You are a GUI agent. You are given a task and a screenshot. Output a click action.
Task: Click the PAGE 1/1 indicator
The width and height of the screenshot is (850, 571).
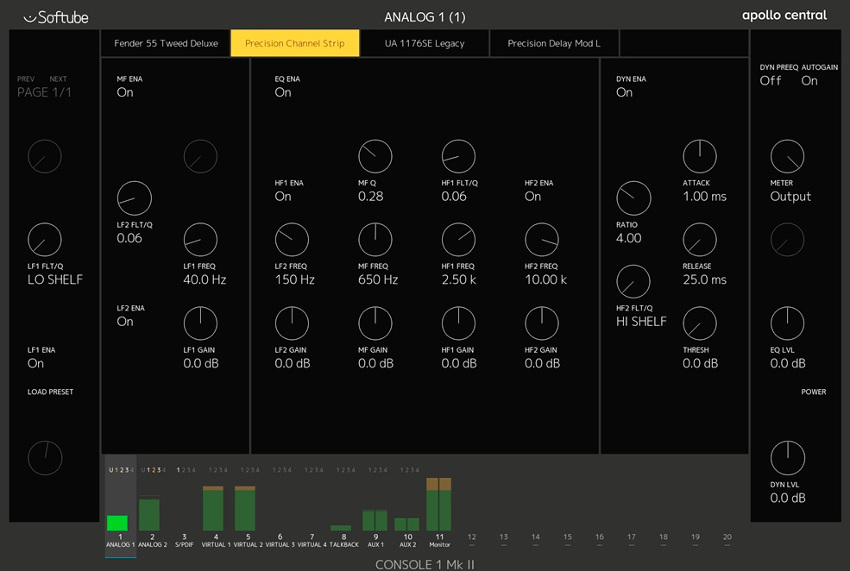[44, 92]
